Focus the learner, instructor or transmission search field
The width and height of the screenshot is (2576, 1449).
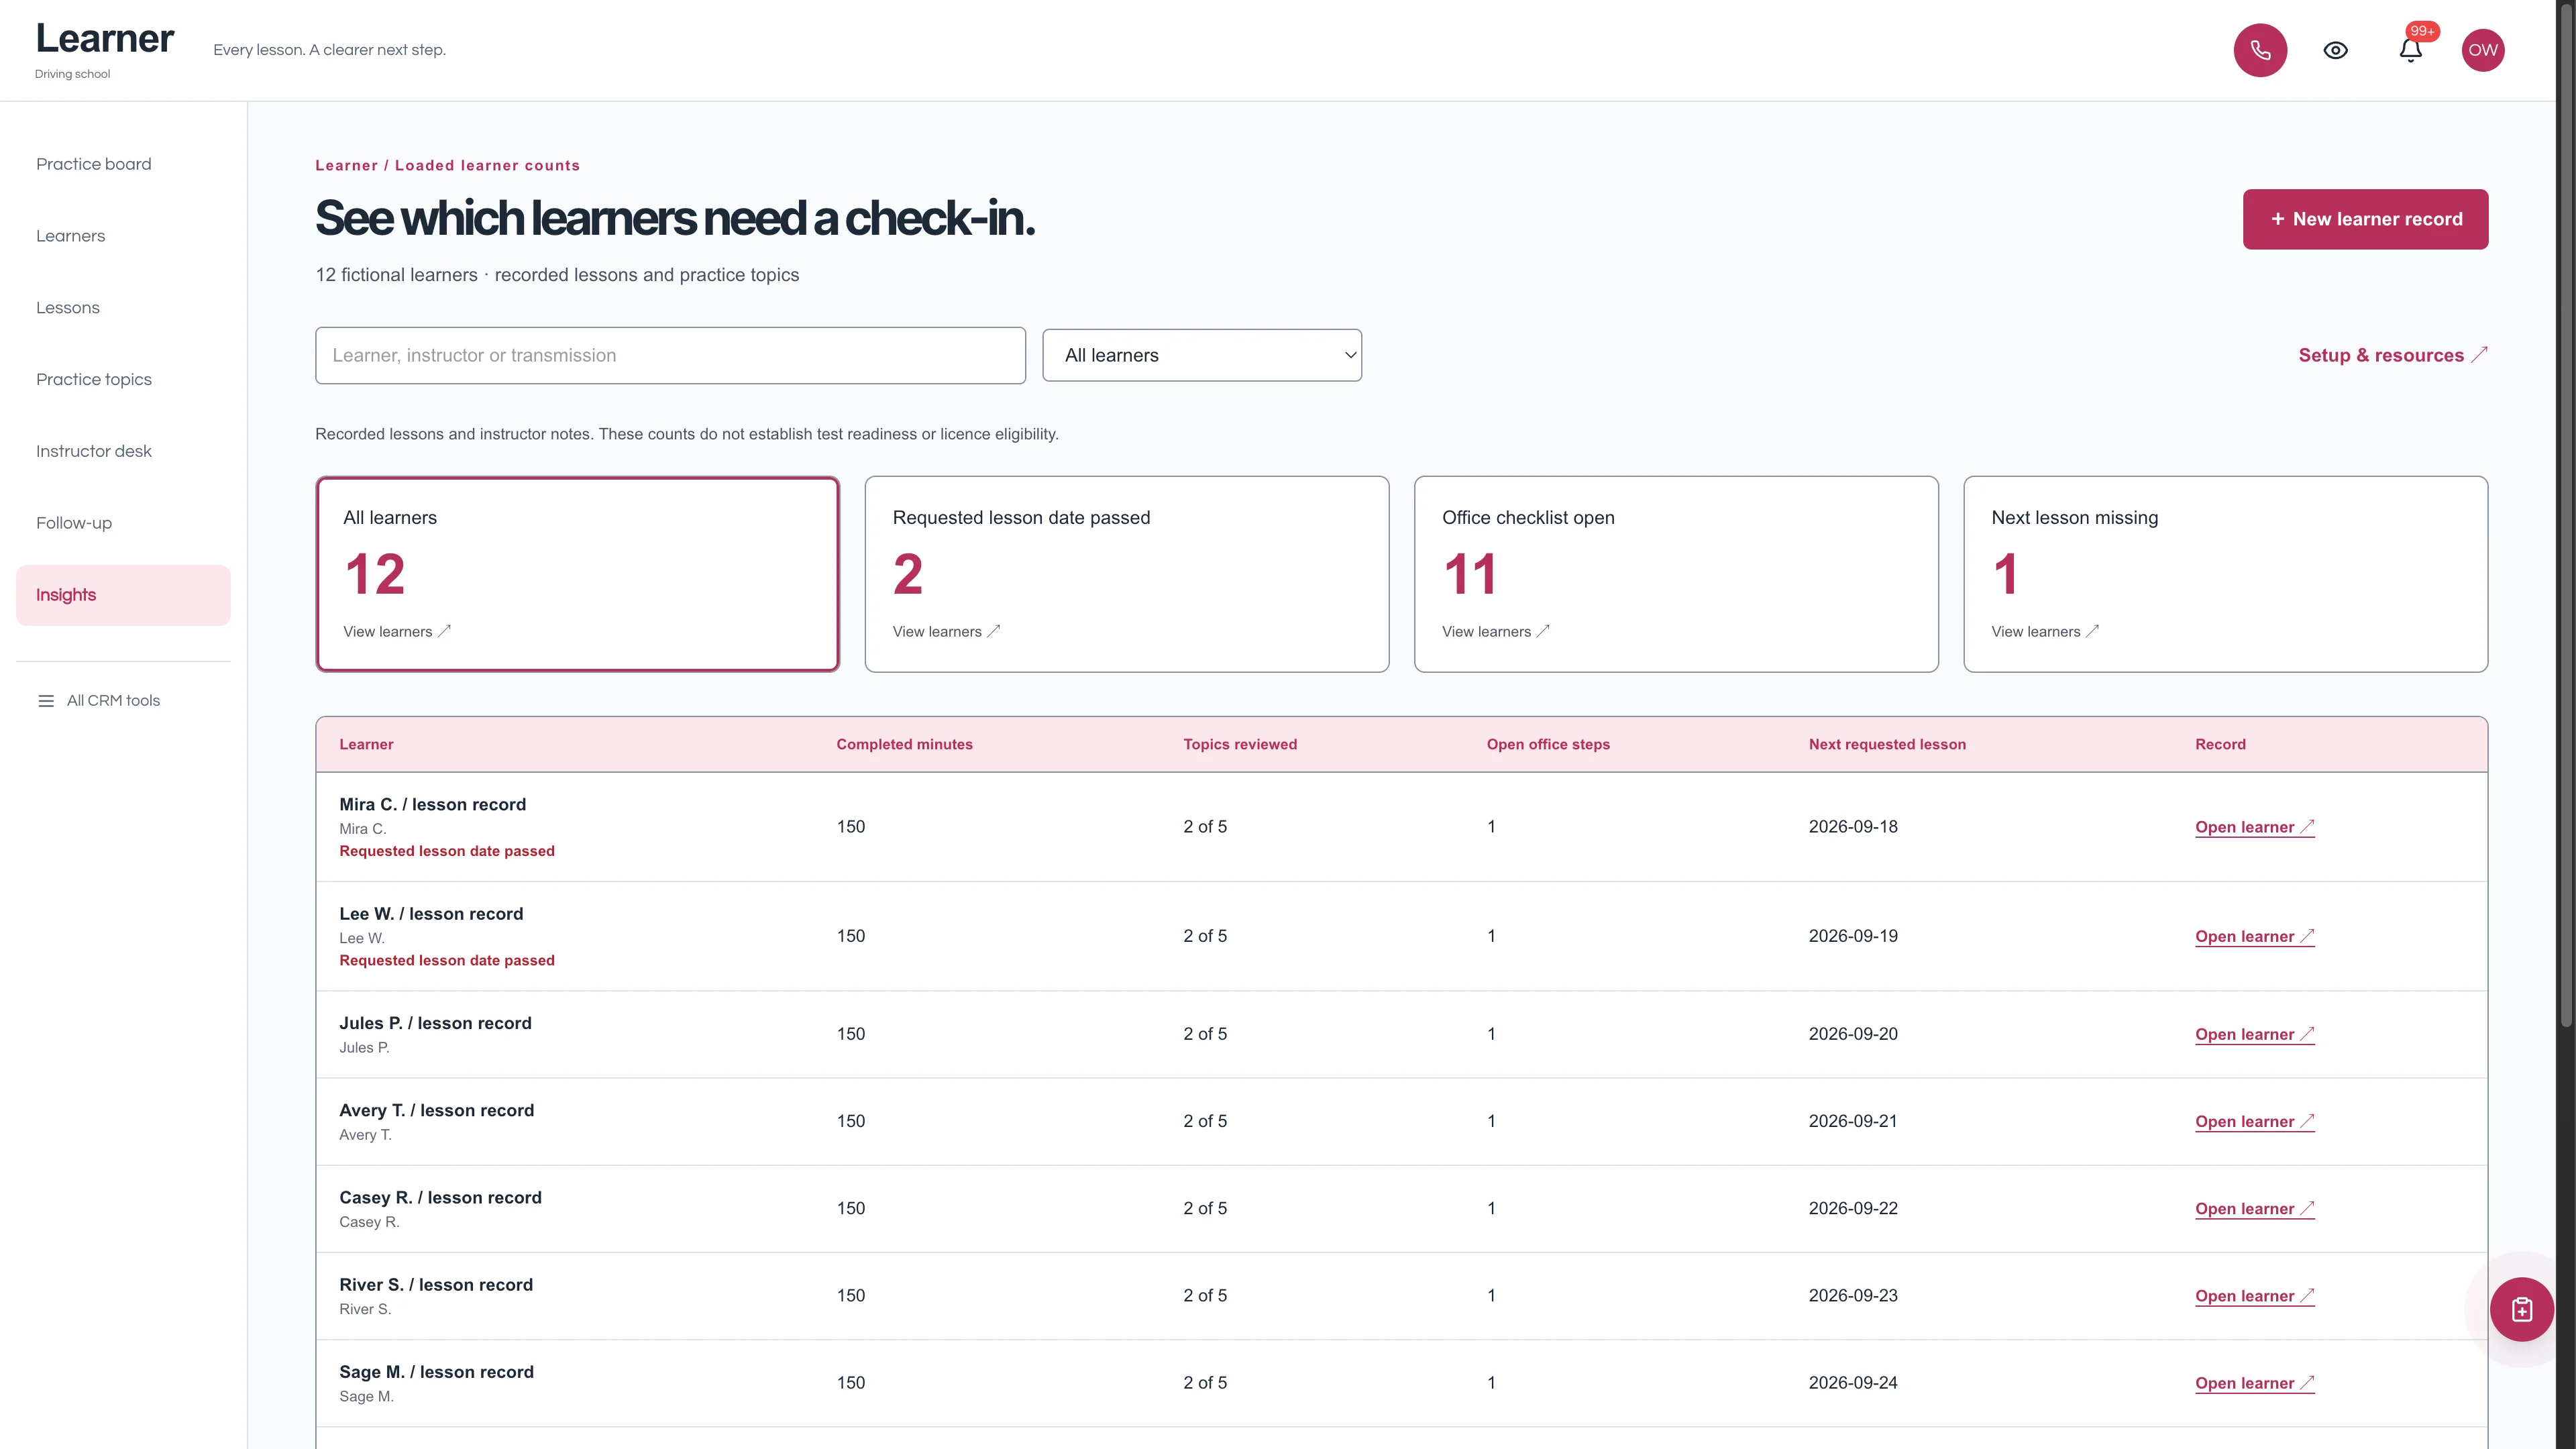coord(670,355)
